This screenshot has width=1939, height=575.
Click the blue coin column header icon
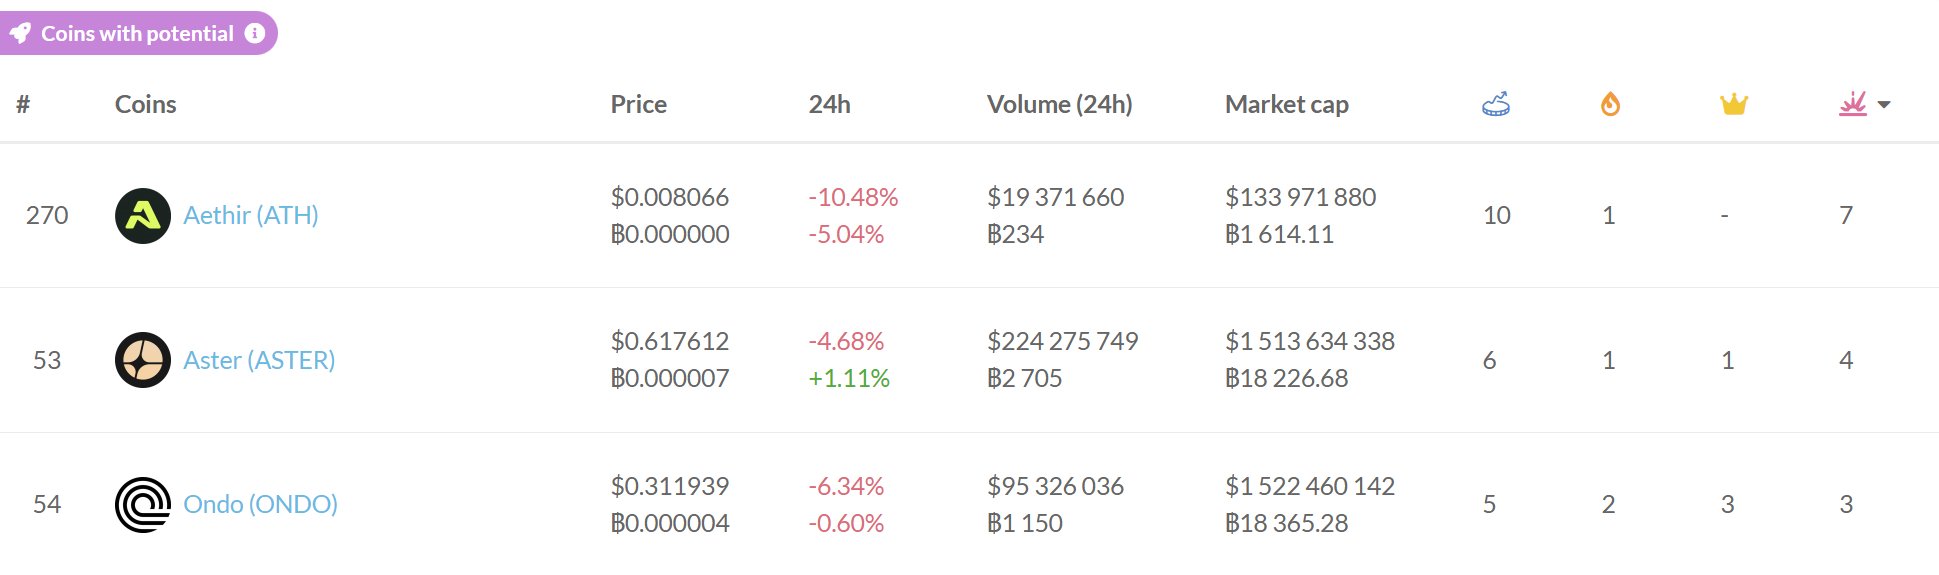(1496, 104)
